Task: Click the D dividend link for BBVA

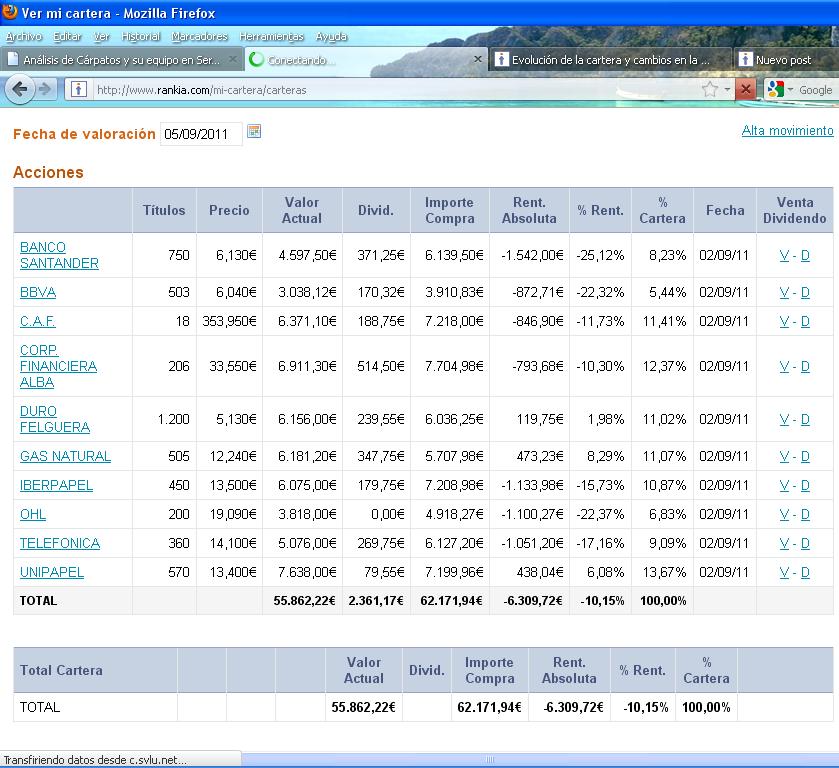Action: click(x=805, y=292)
